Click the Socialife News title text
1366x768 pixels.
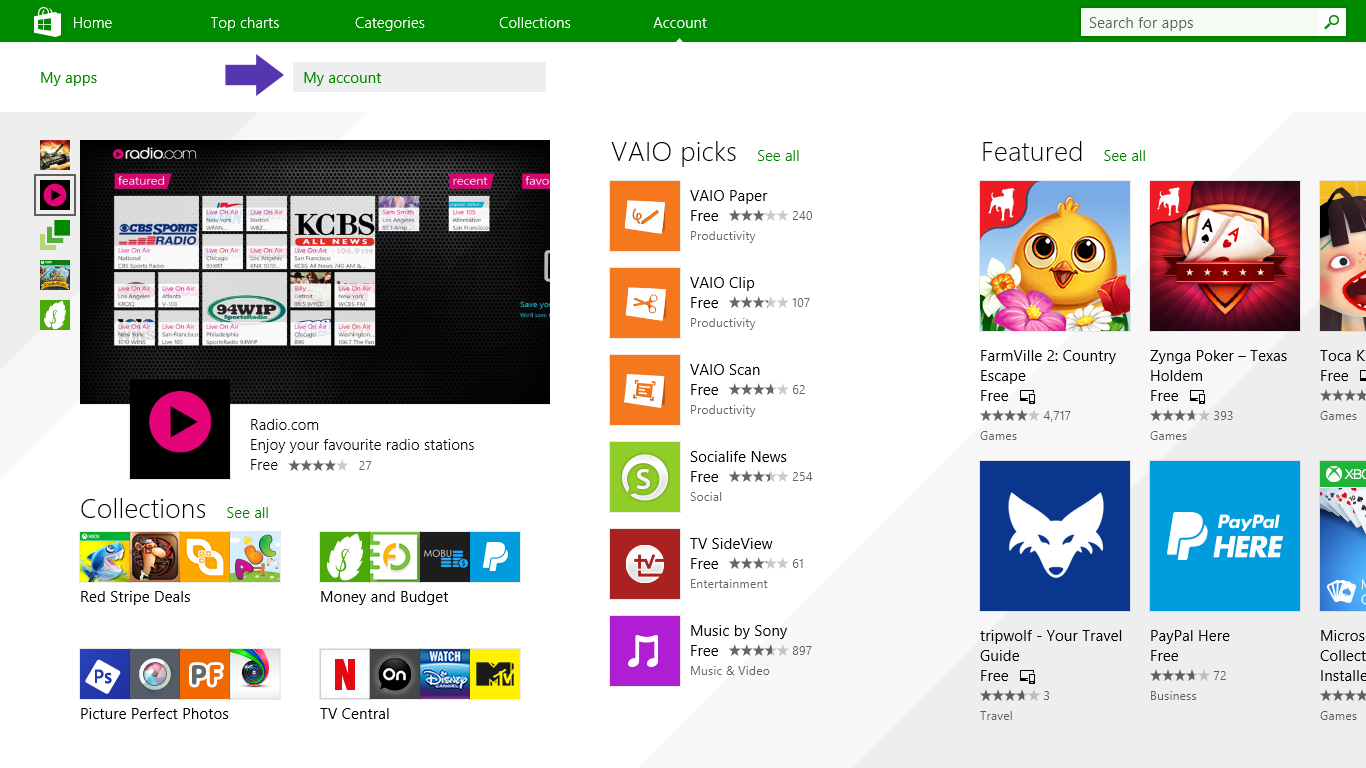[738, 457]
